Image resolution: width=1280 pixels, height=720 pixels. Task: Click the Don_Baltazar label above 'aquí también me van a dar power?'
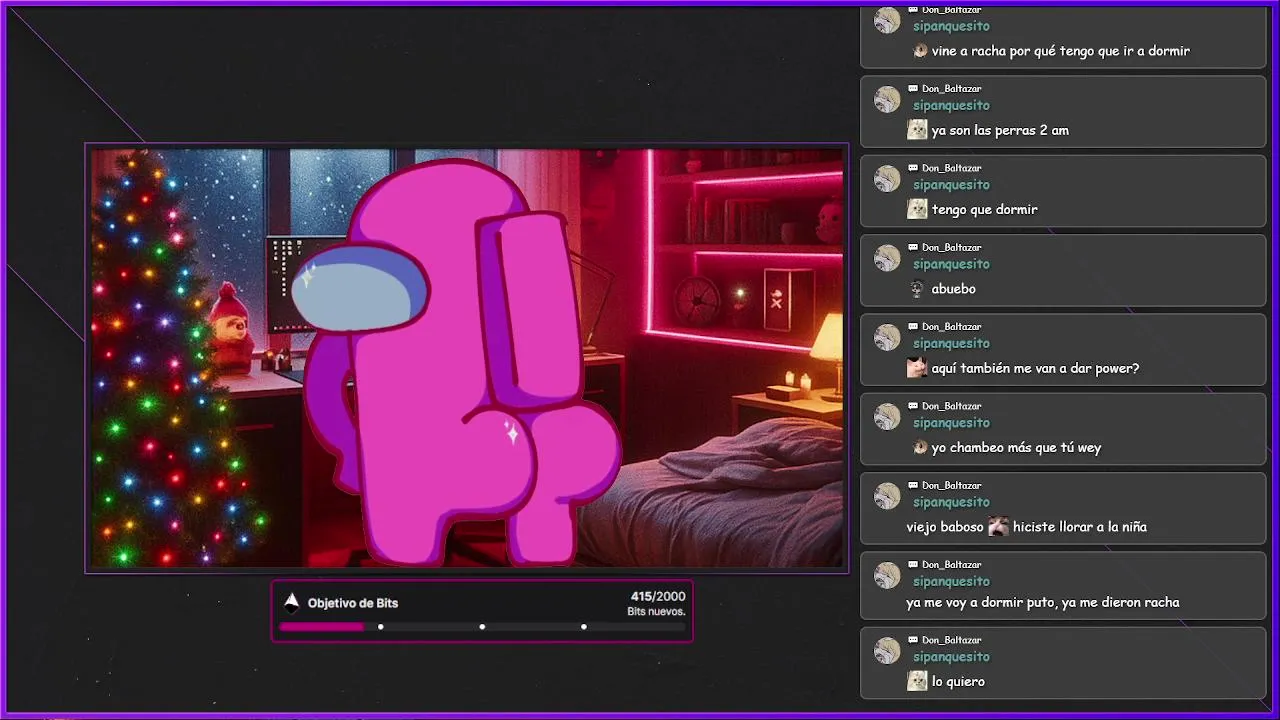coord(951,327)
